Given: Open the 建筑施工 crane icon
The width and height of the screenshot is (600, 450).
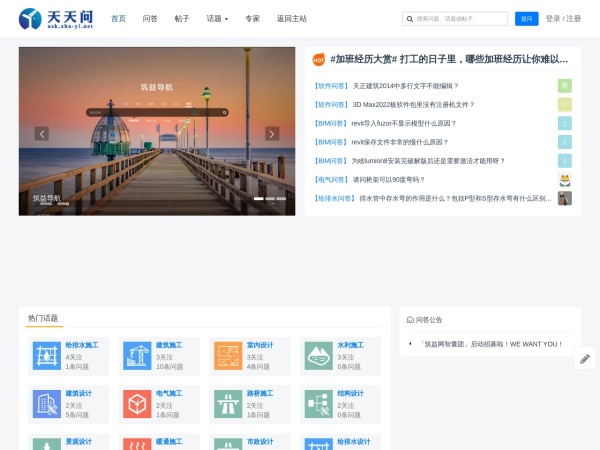Looking at the screenshot, I should tap(137, 355).
